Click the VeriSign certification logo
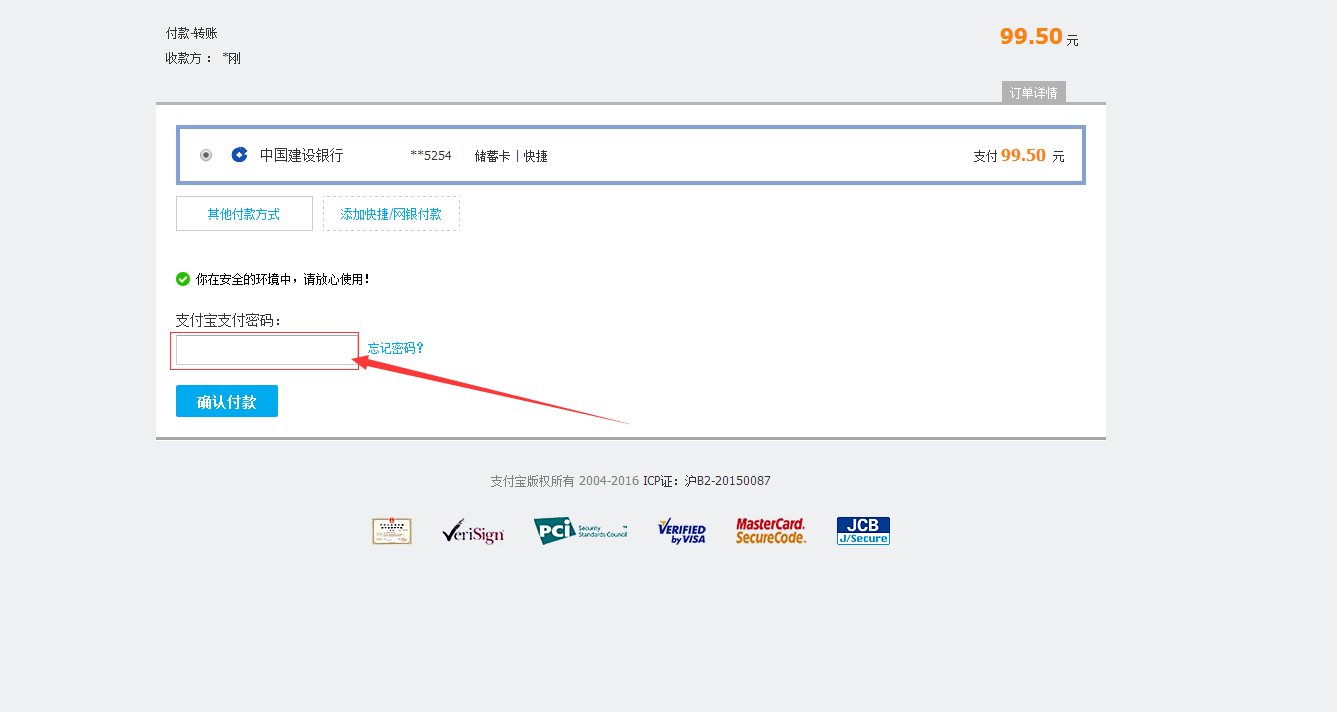The height and width of the screenshot is (712, 1337). [473, 531]
